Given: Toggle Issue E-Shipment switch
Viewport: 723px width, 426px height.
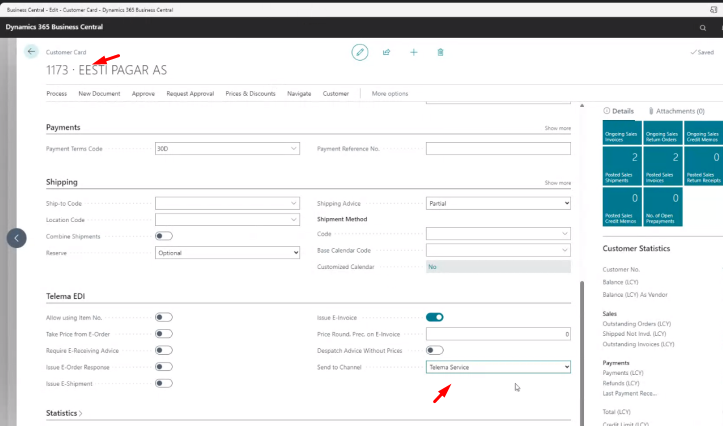Looking at the screenshot, I should tap(164, 383).
